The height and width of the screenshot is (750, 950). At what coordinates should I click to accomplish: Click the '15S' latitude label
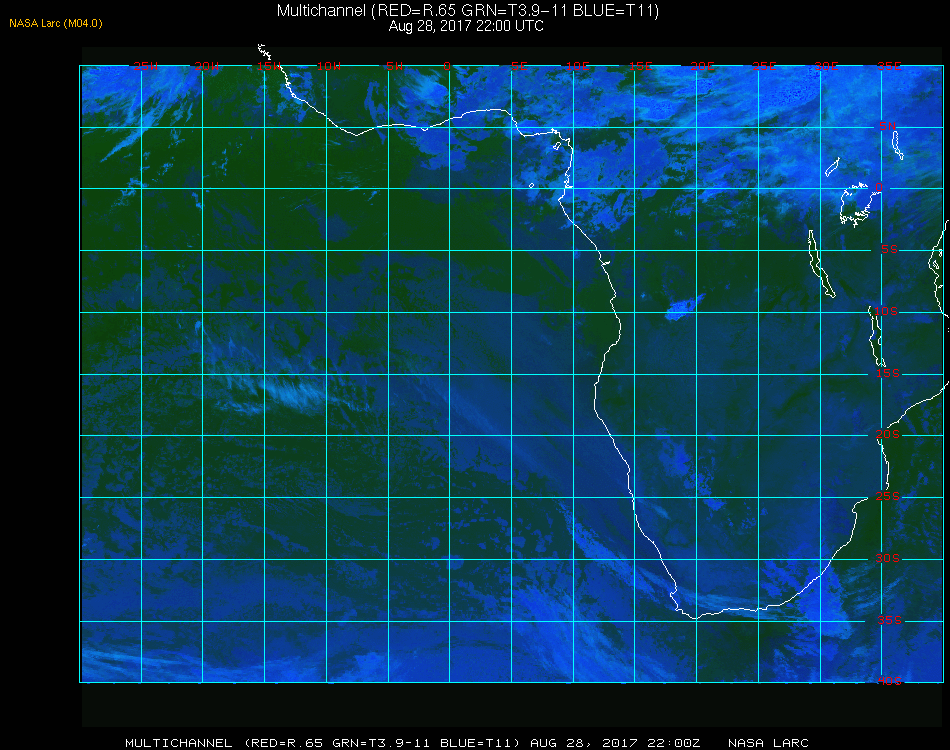(x=888, y=373)
